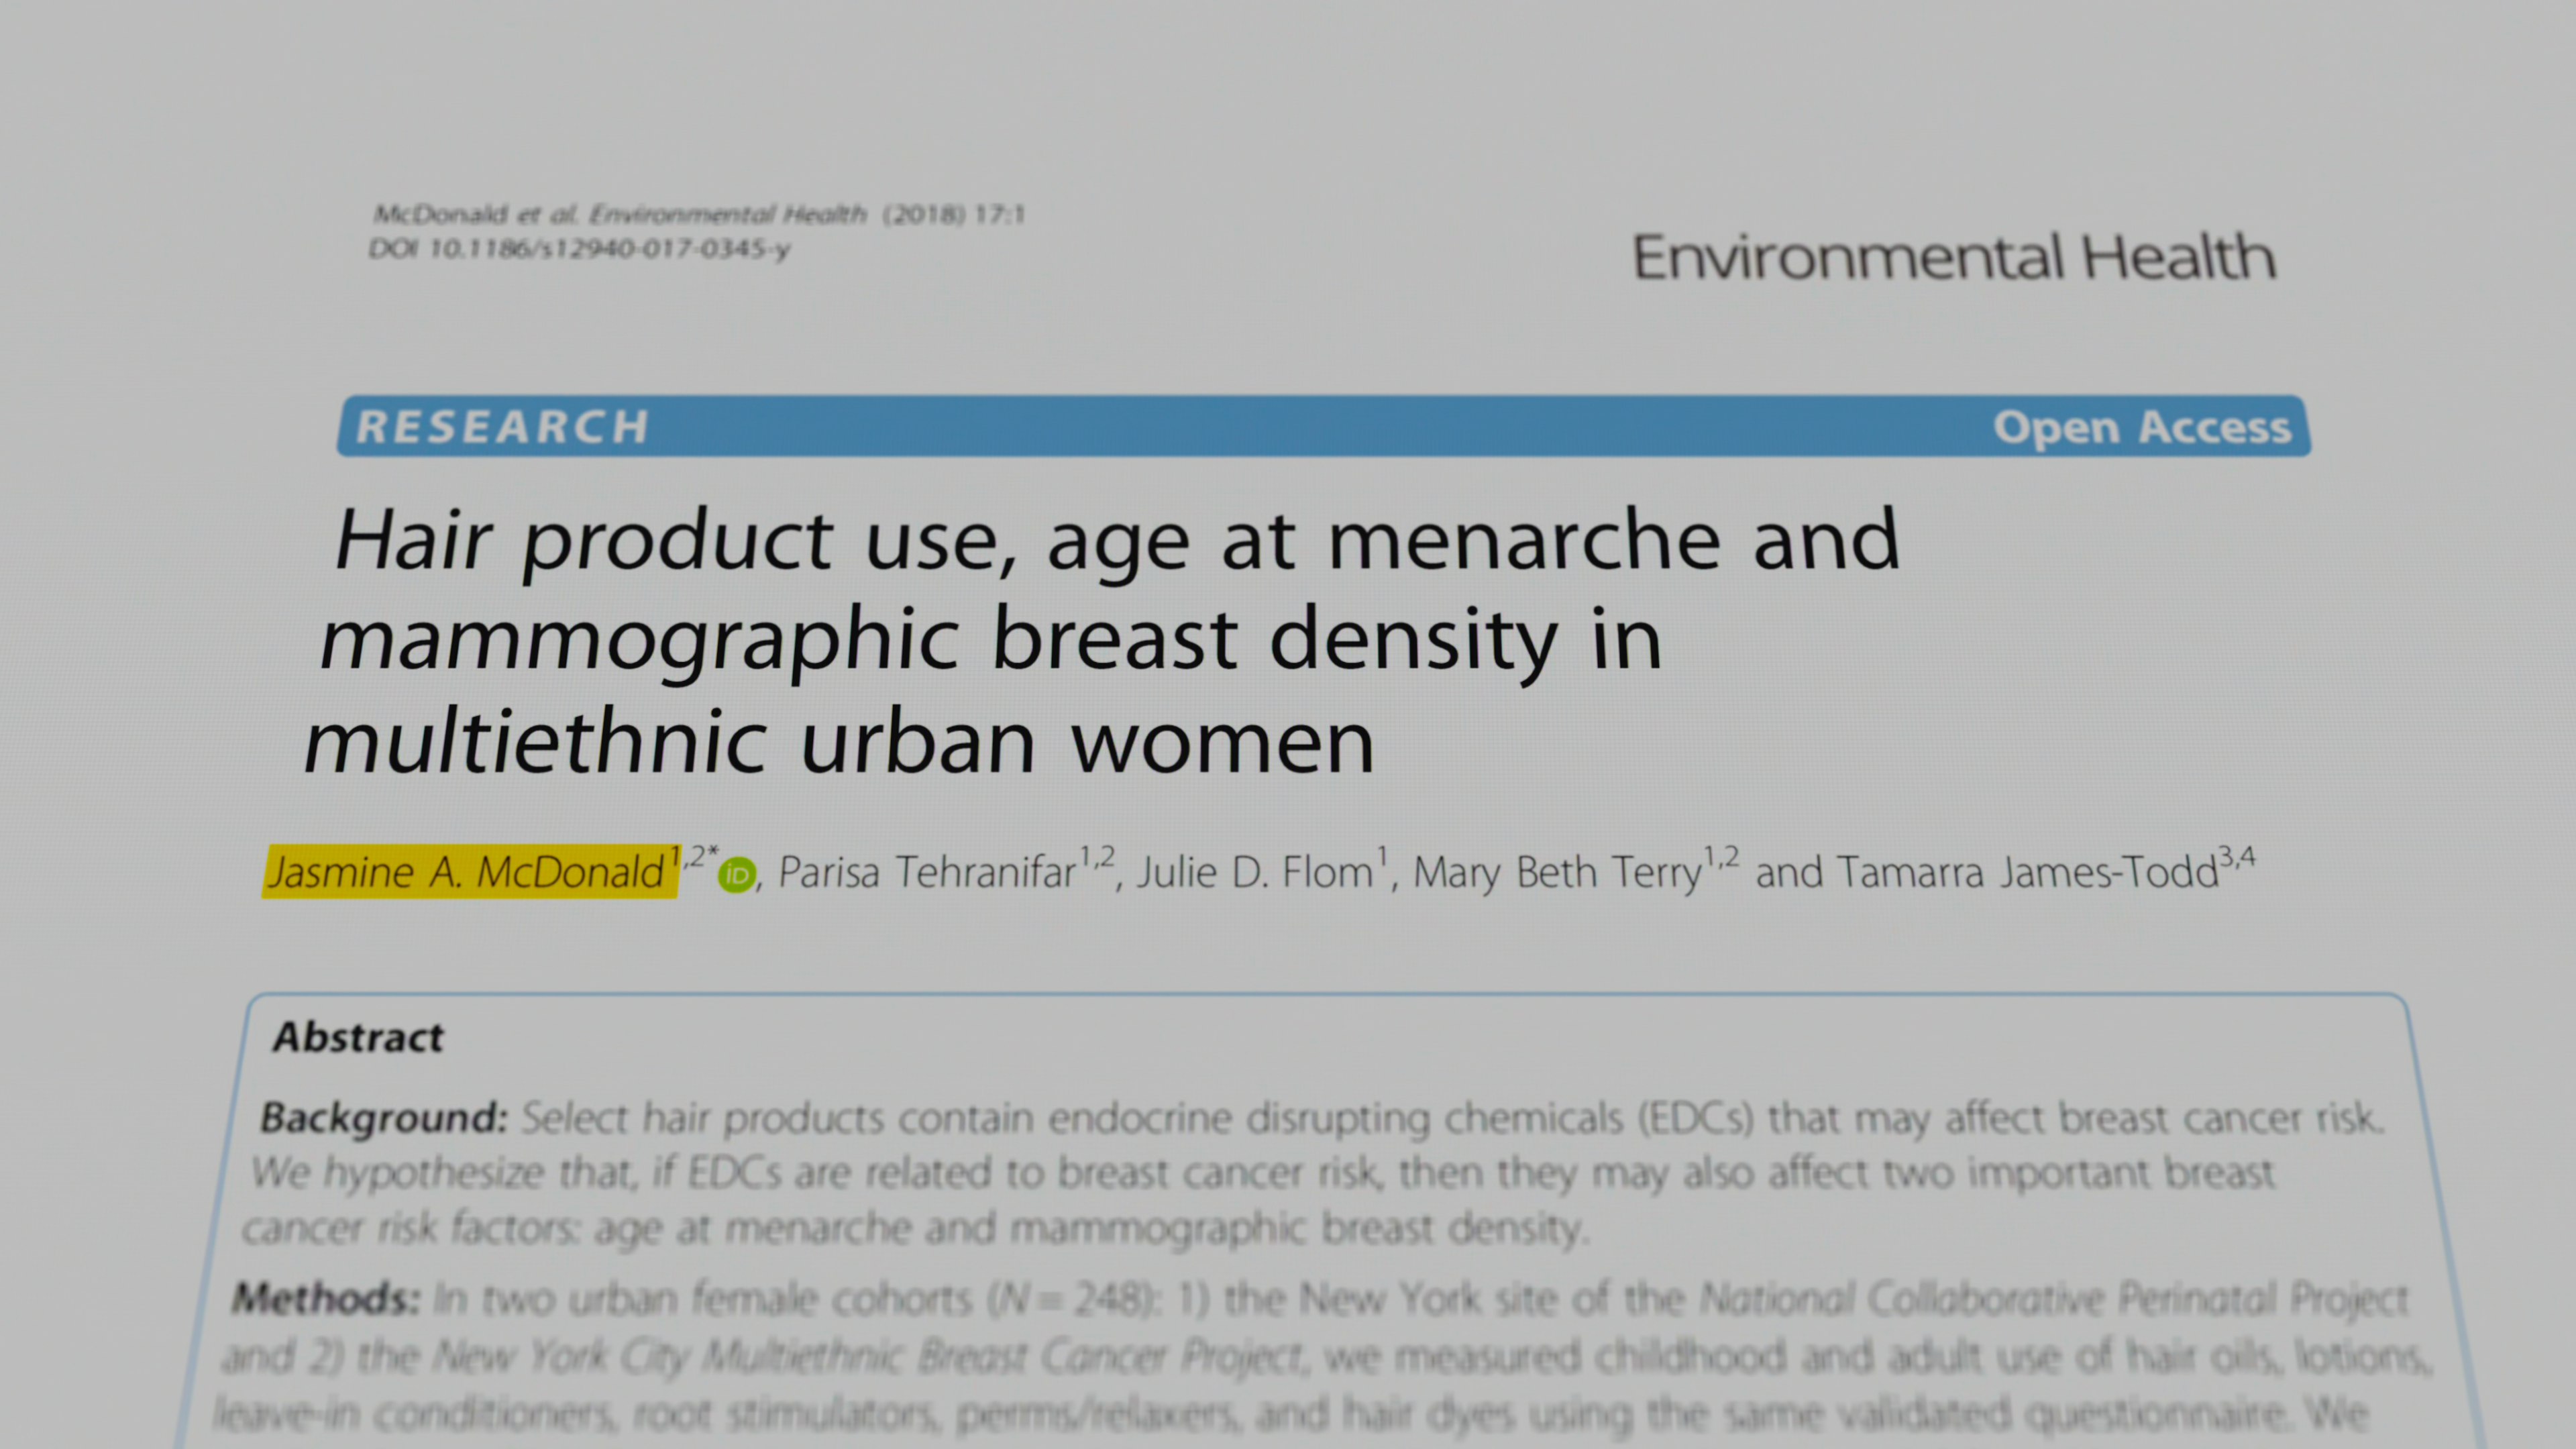Click the Methods: bold label
The height and width of the screenshot is (1449, 2576).
point(325,1299)
